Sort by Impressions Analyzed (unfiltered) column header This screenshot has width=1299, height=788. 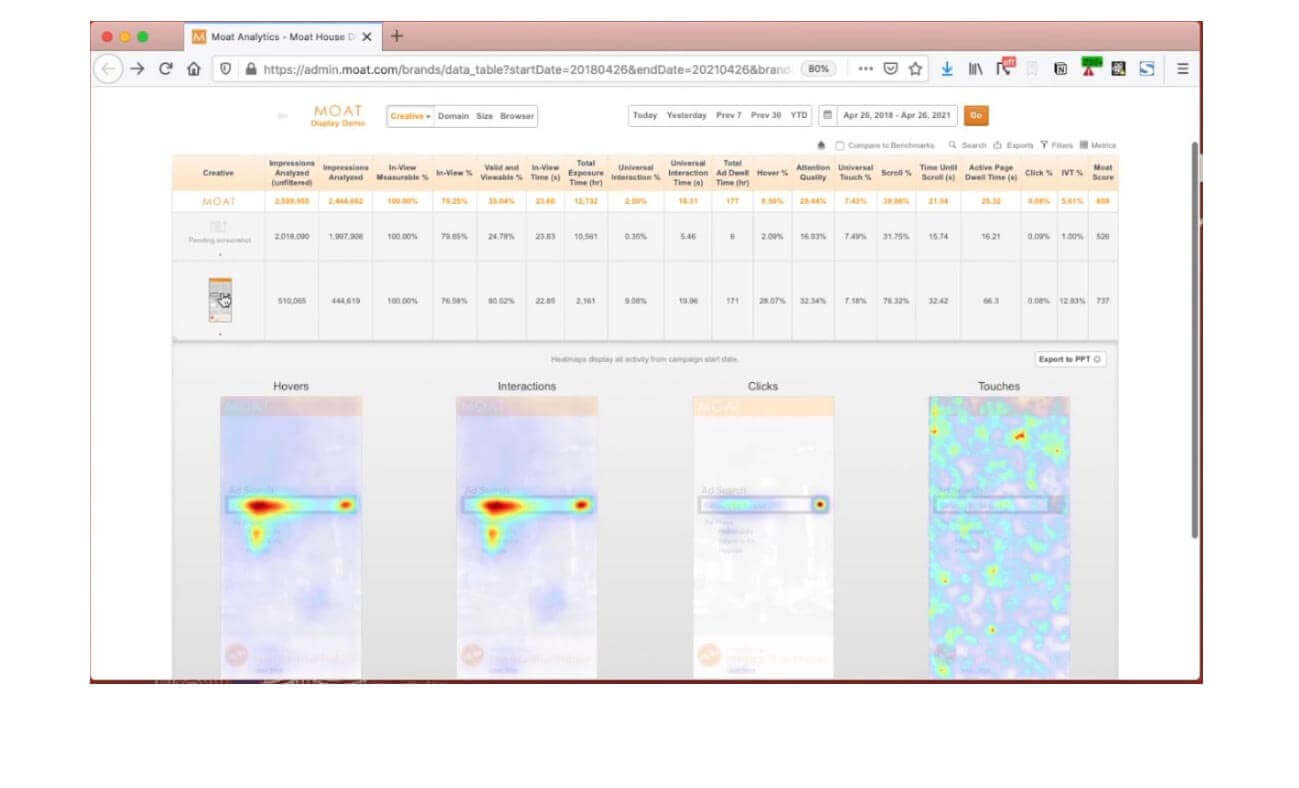coord(292,172)
